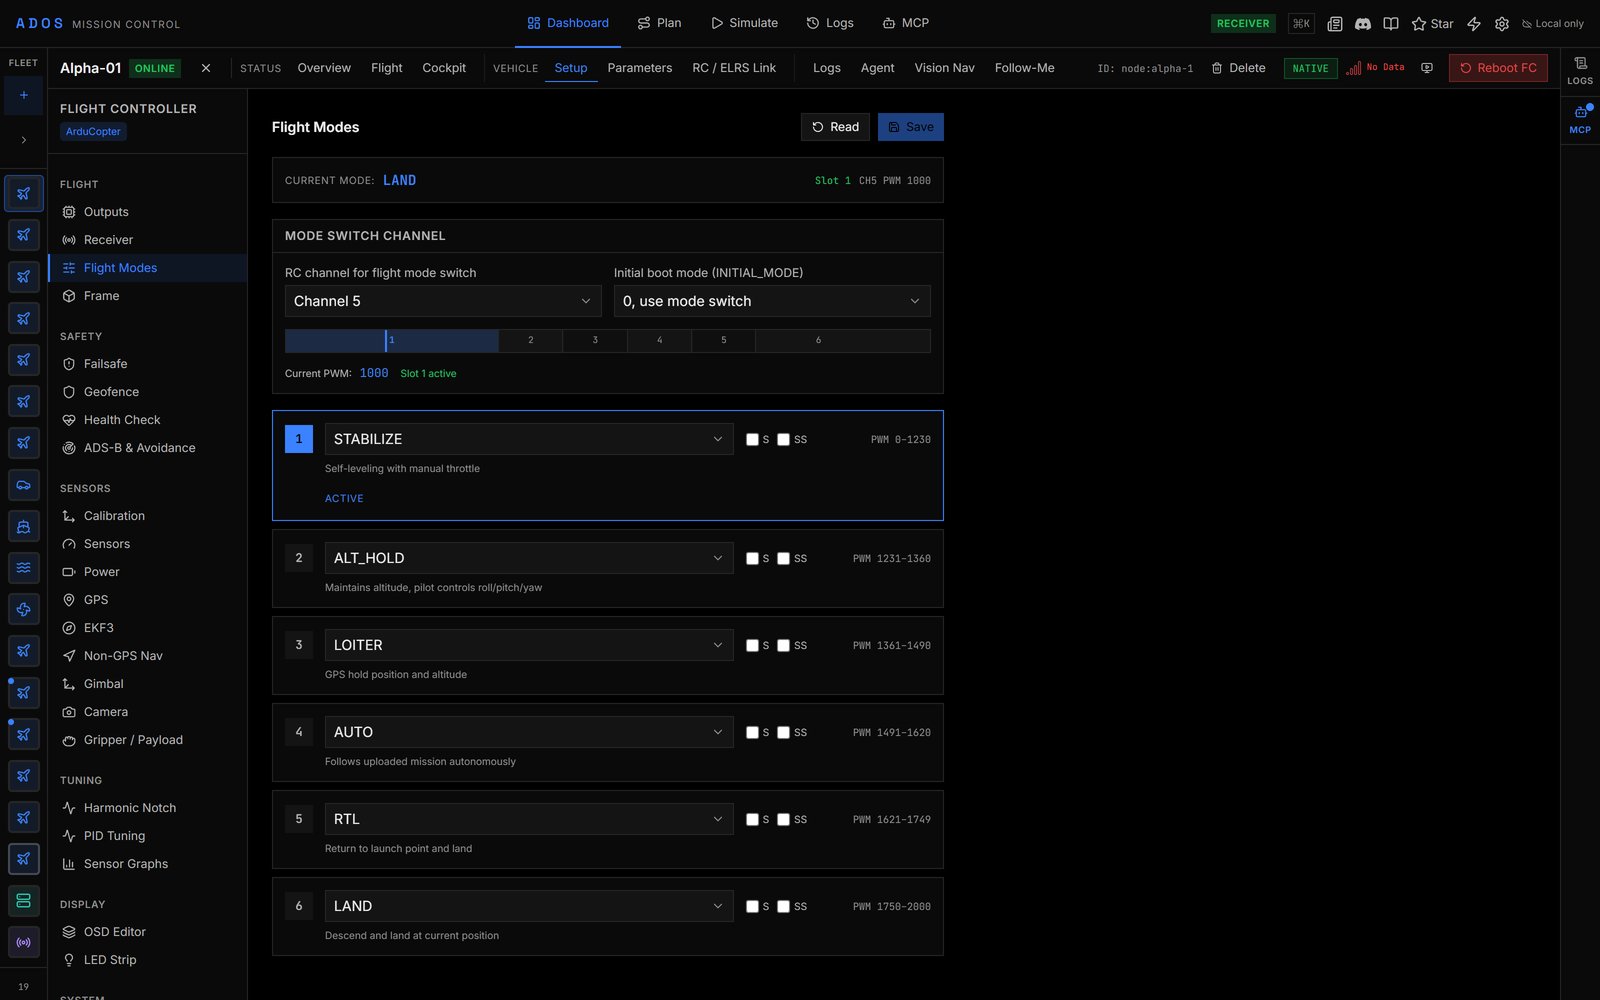The height and width of the screenshot is (1000, 1600).
Task: Enable the SS checkbox for AUTO
Action: 783,732
